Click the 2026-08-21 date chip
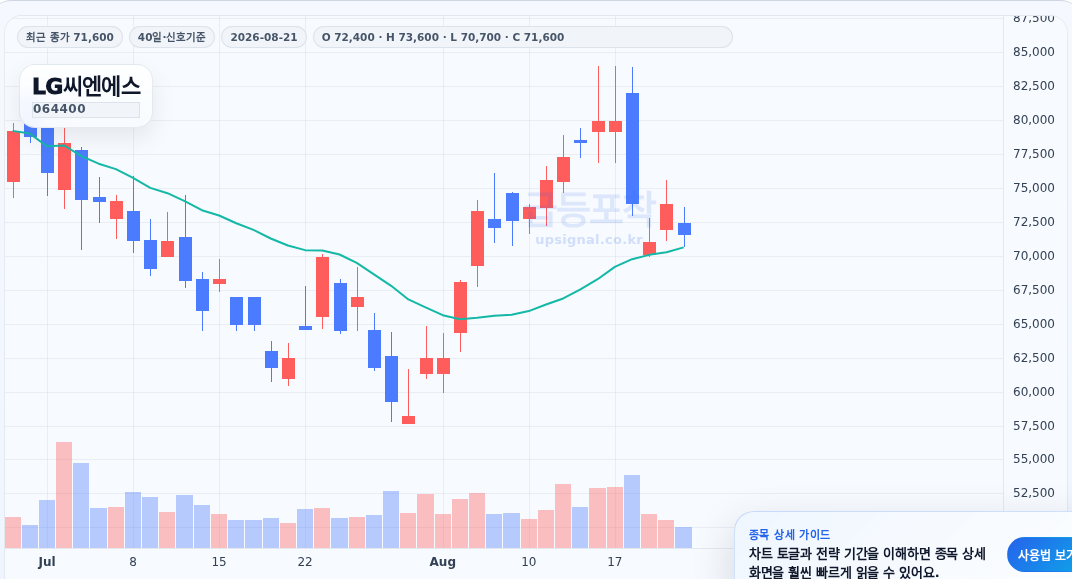 [264, 37]
